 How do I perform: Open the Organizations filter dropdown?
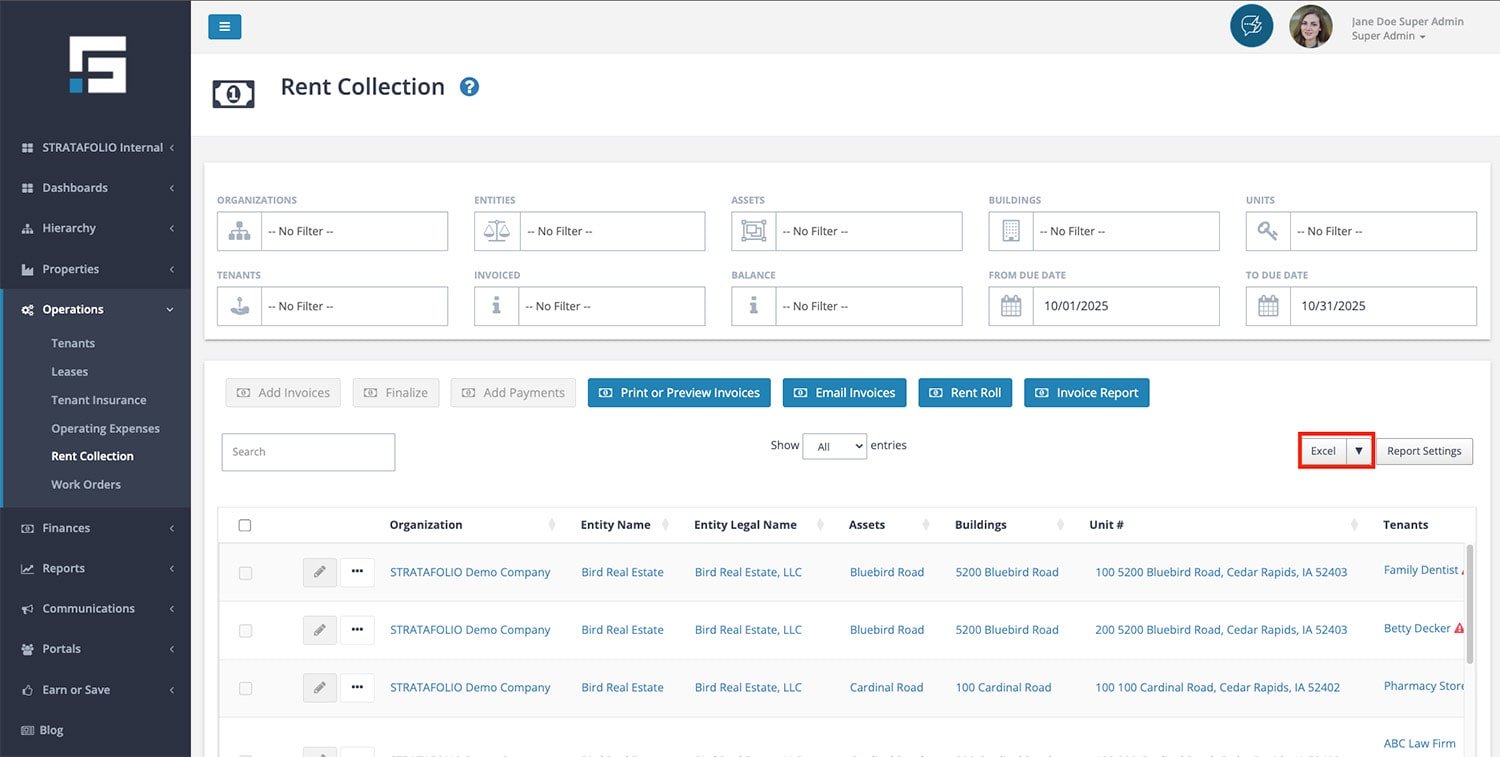[355, 231]
